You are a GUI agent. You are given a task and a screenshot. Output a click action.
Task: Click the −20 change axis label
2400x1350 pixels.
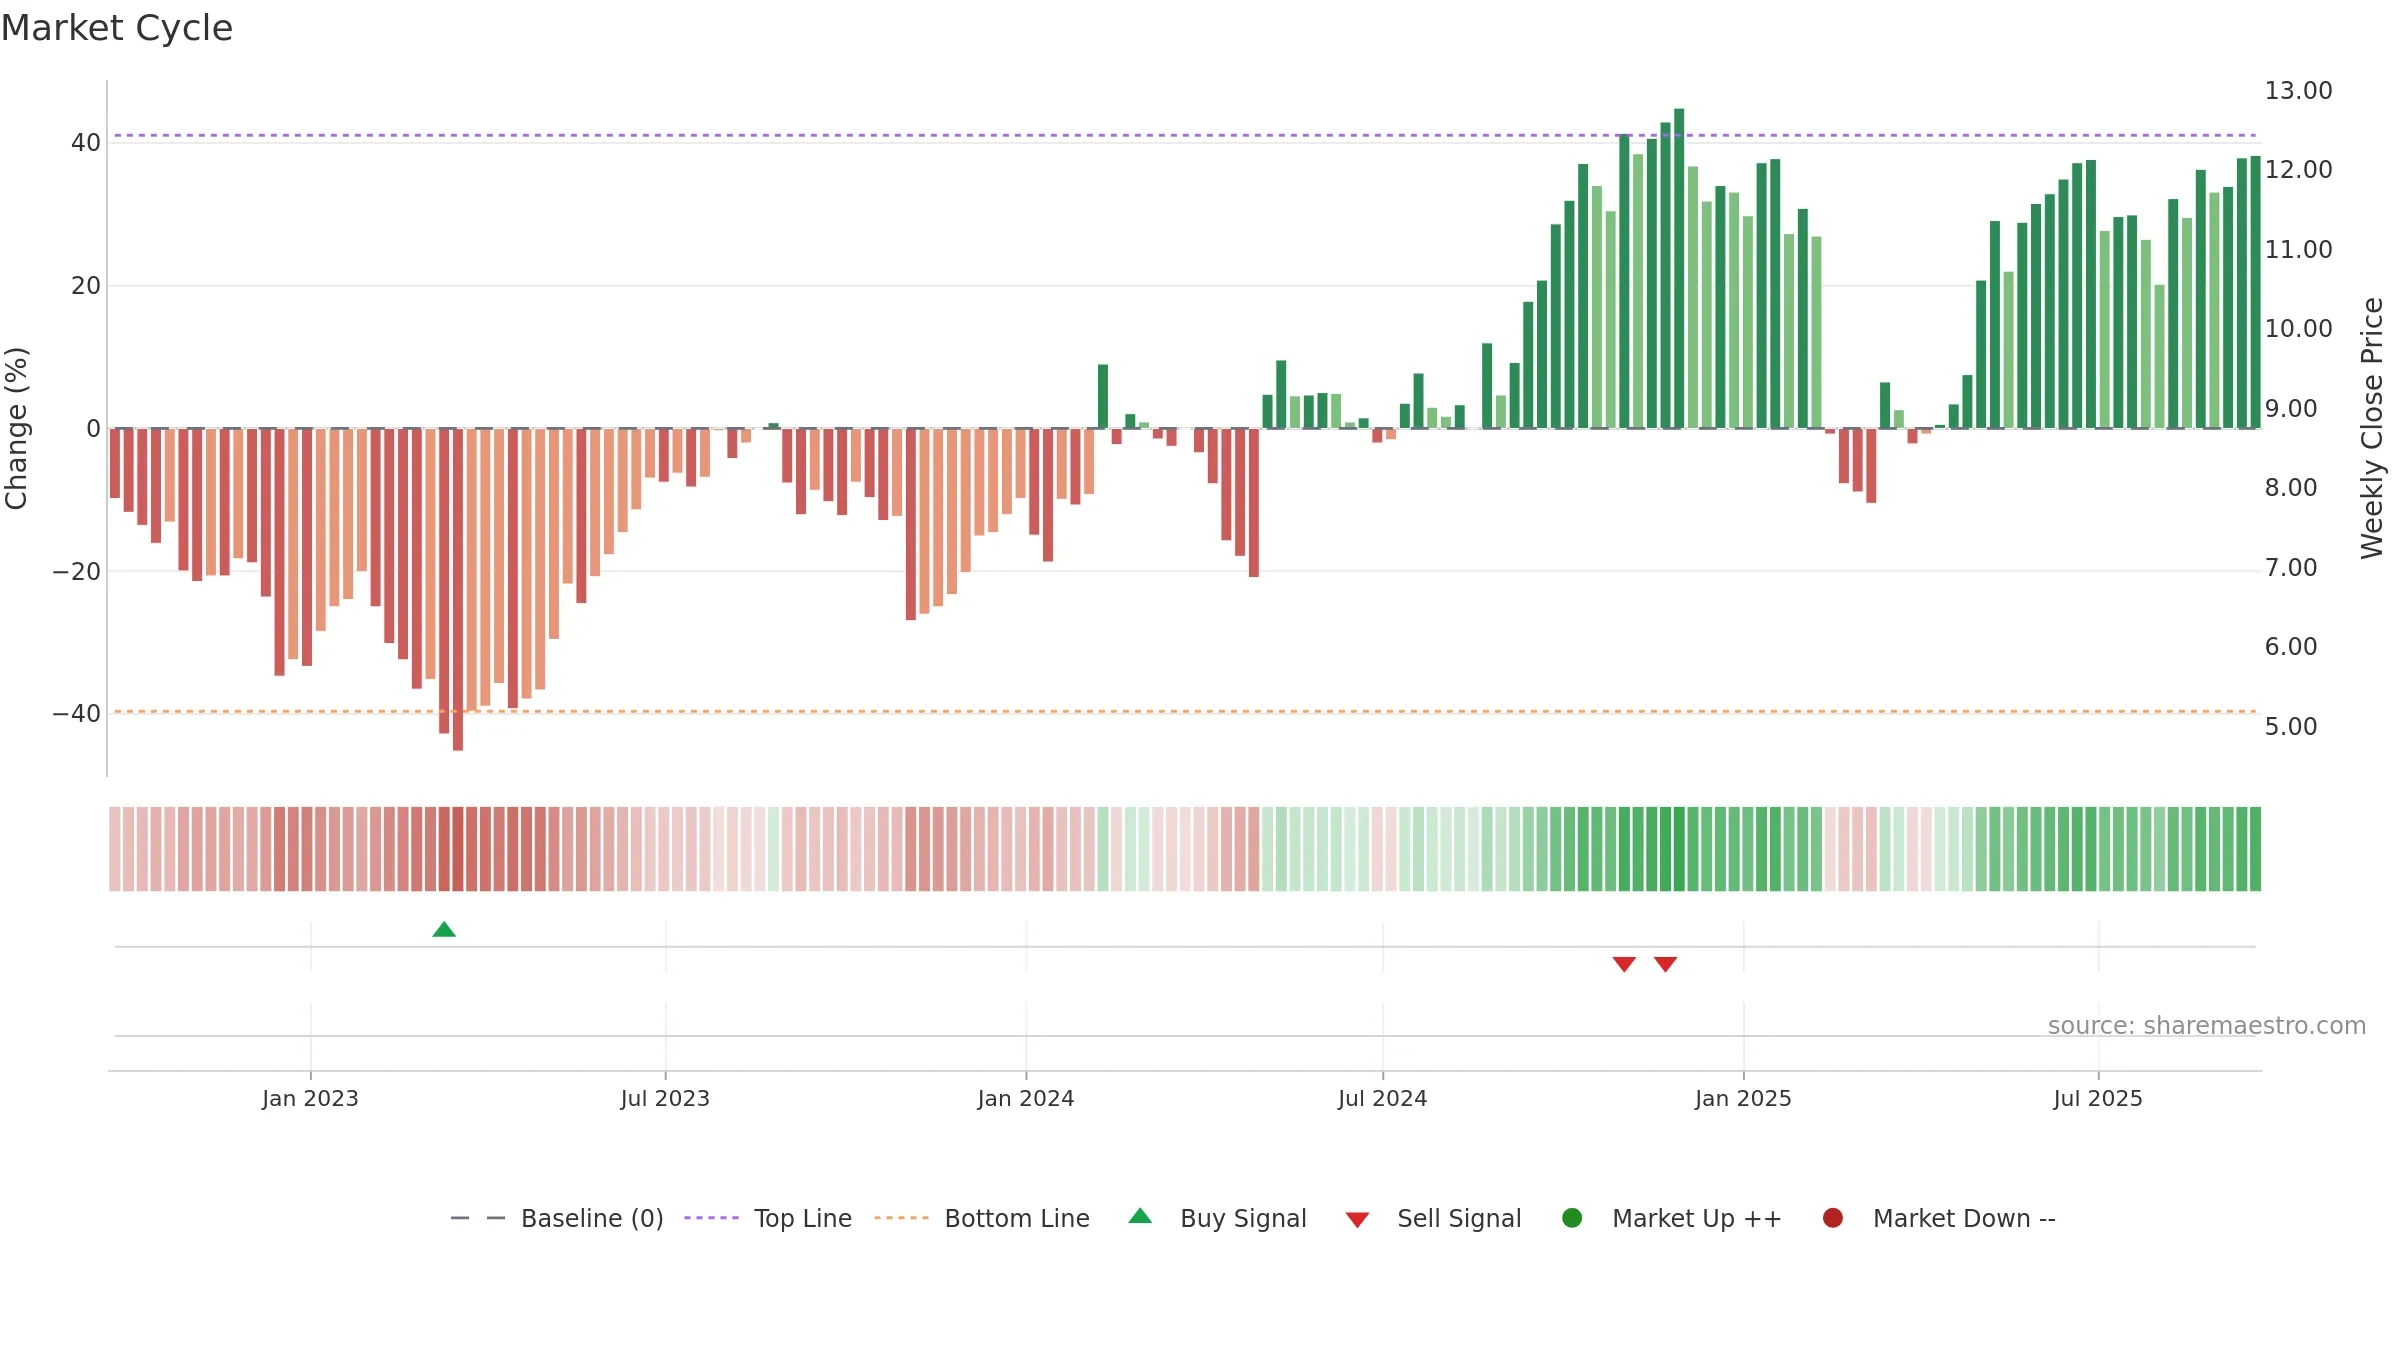pos(76,571)
